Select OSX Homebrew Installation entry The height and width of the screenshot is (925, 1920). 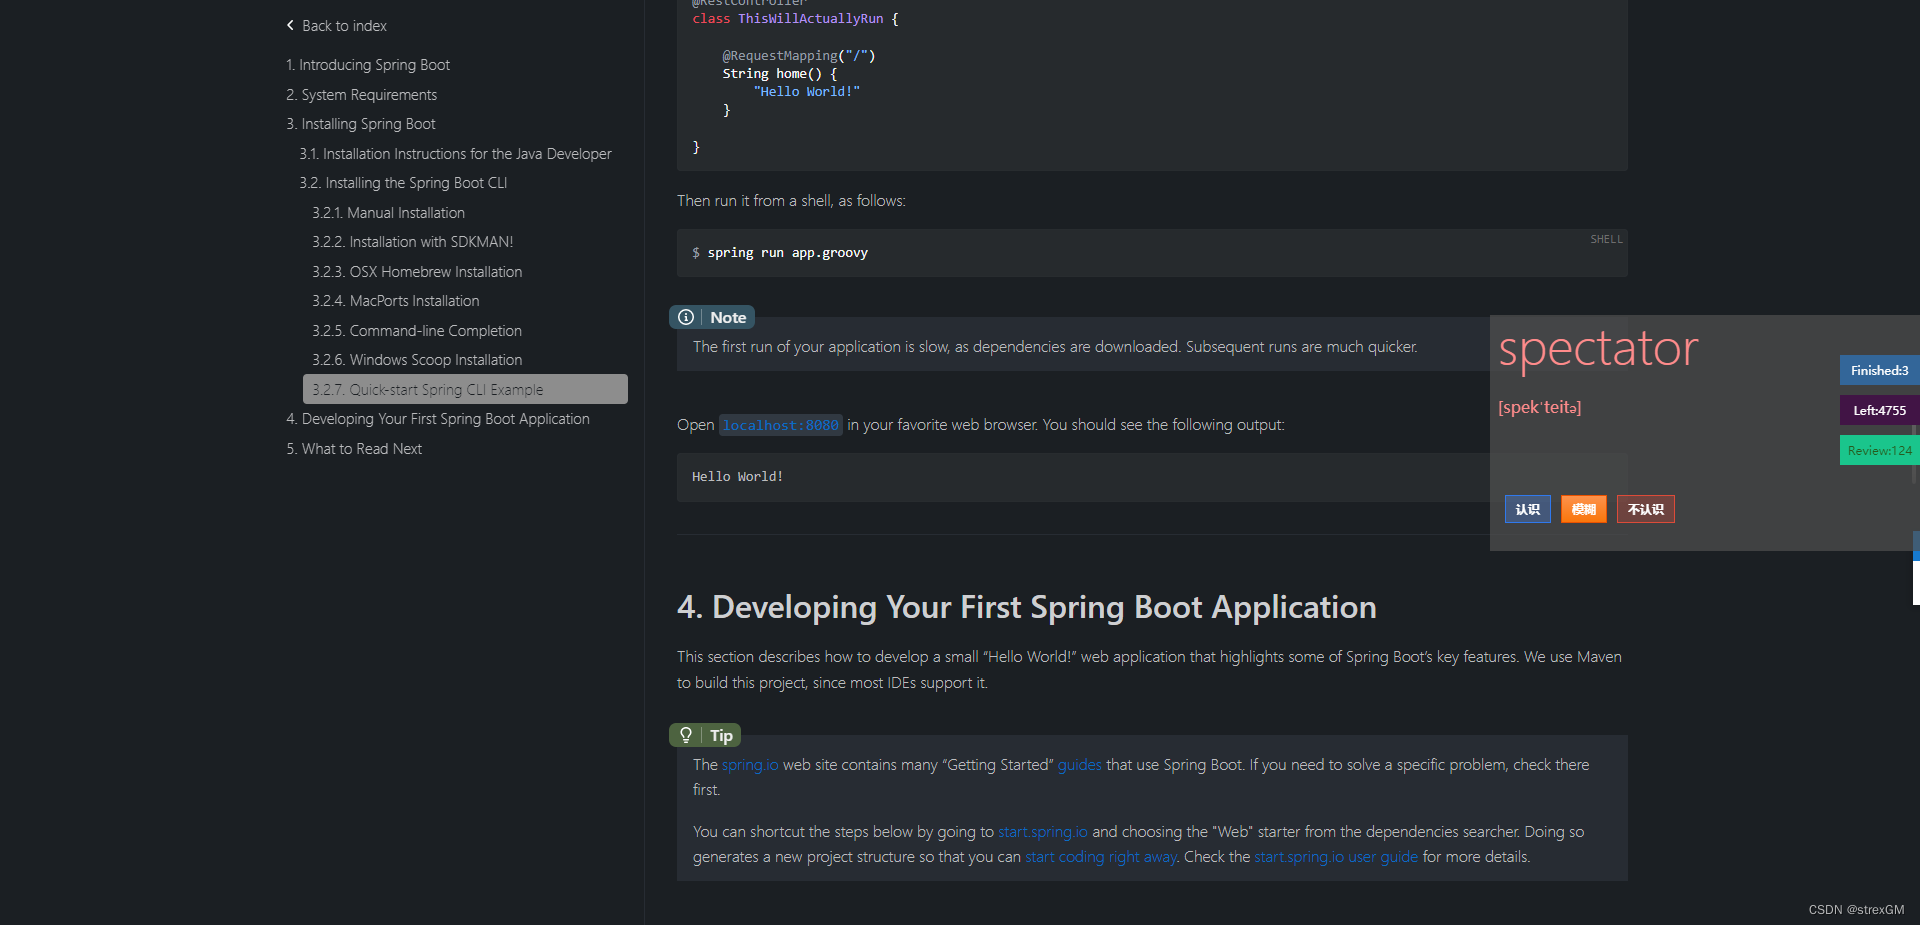(417, 272)
